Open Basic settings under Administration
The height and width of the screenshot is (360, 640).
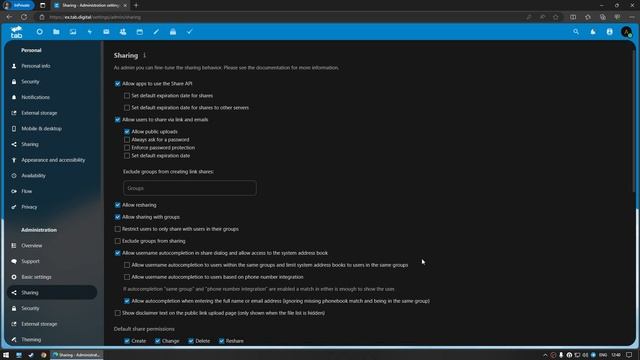(x=52, y=277)
